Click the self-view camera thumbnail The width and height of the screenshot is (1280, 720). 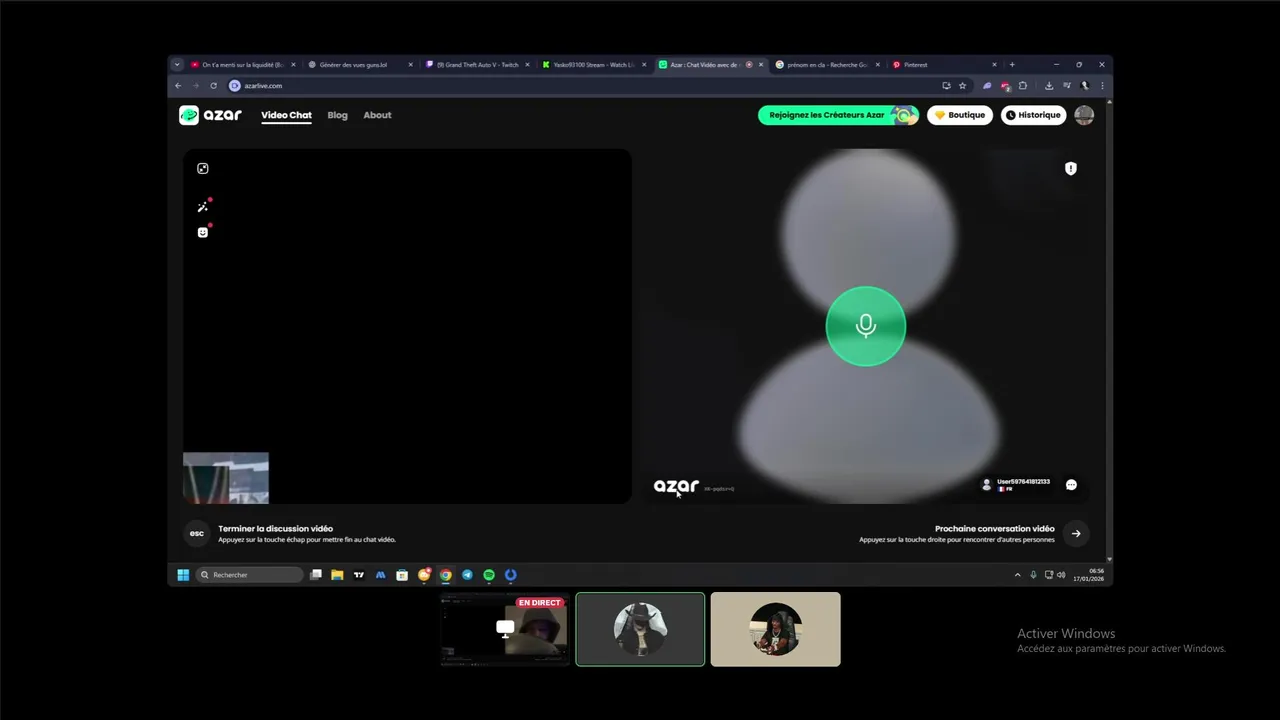point(226,478)
